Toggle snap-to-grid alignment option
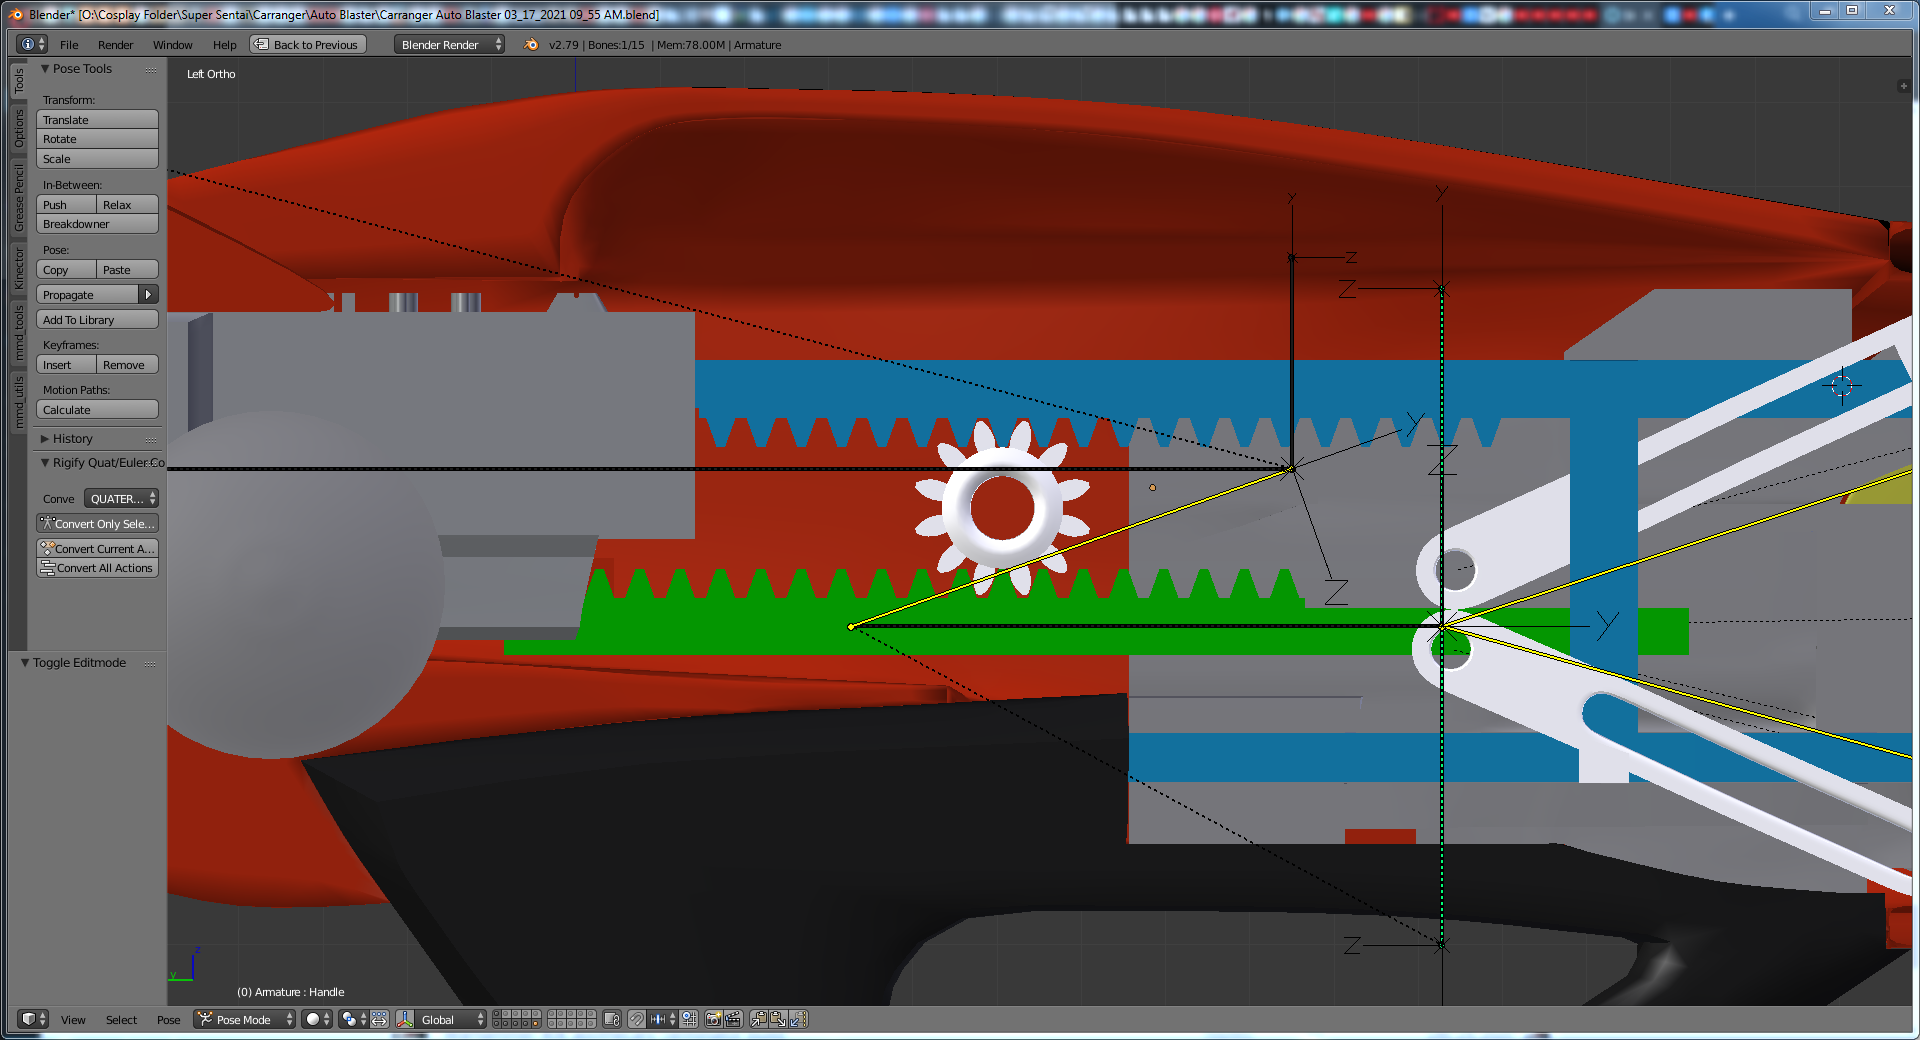This screenshot has width=1920, height=1040. tap(689, 1019)
